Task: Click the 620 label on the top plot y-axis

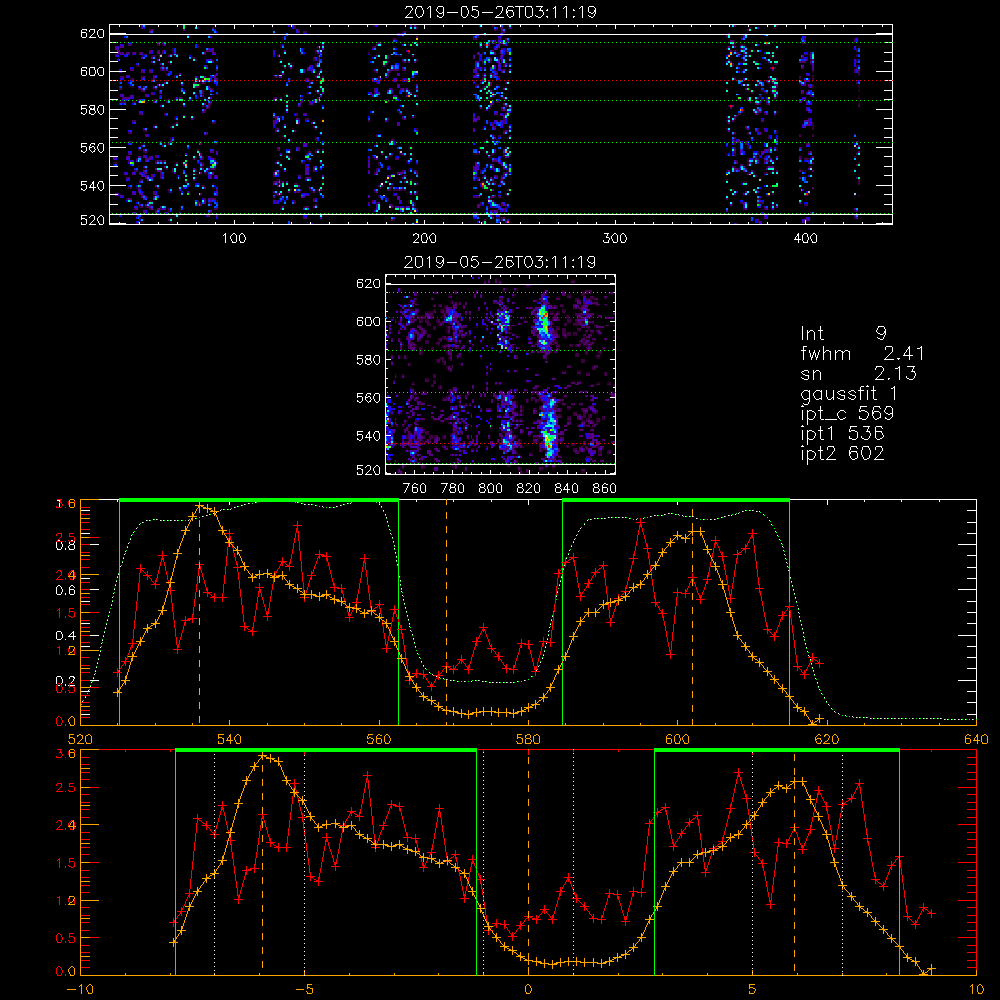Action: point(92,34)
